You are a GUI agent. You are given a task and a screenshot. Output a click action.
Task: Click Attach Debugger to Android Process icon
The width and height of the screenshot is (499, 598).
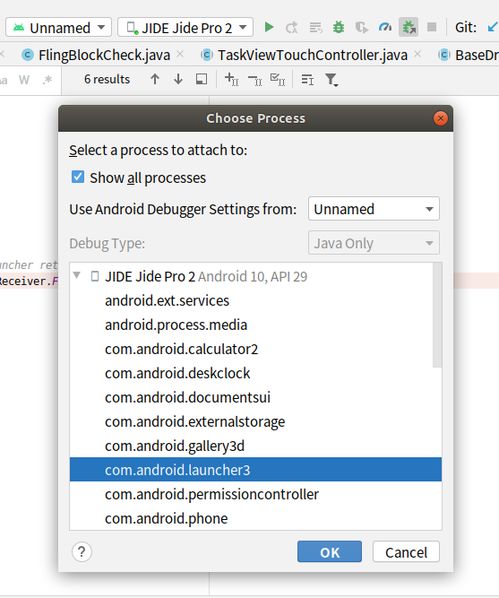pyautogui.click(x=409, y=27)
